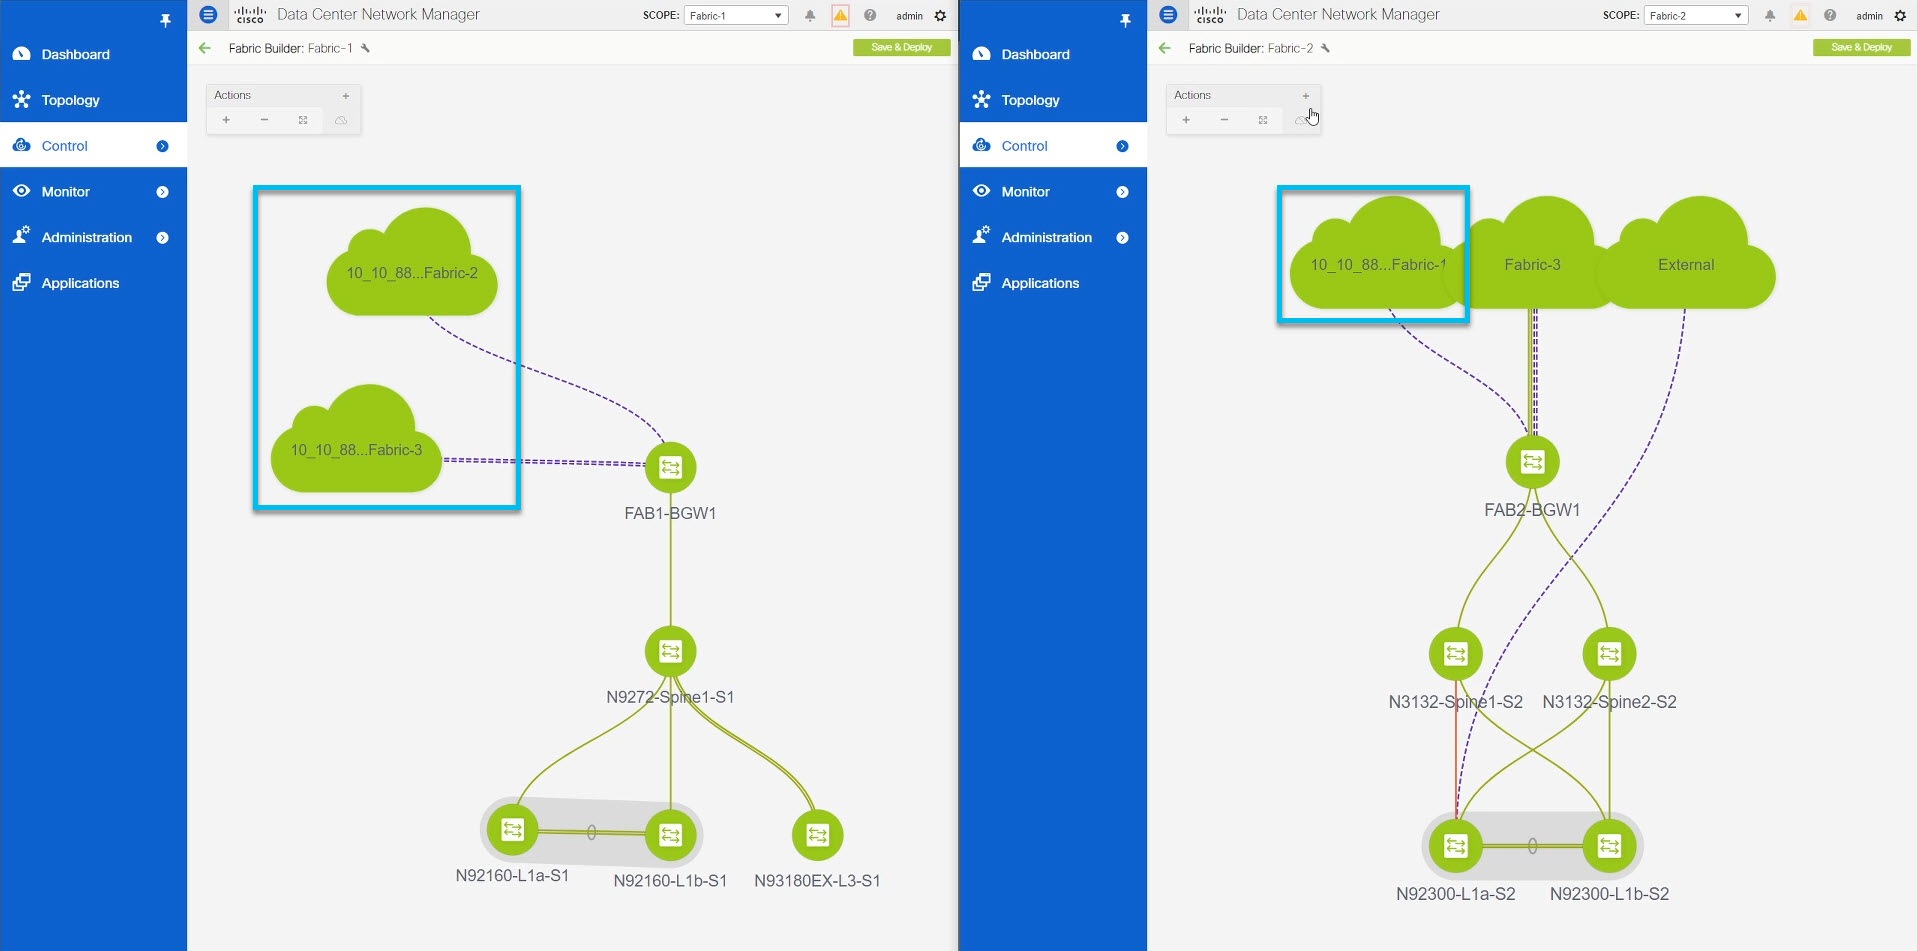Image resolution: width=1917 pixels, height=951 pixels.
Task: Zoom in the Fabric-1 topology
Action: (x=226, y=120)
